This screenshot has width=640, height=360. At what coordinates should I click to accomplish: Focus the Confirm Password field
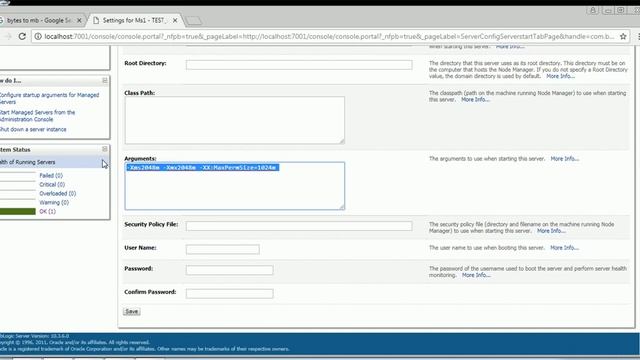229,293
